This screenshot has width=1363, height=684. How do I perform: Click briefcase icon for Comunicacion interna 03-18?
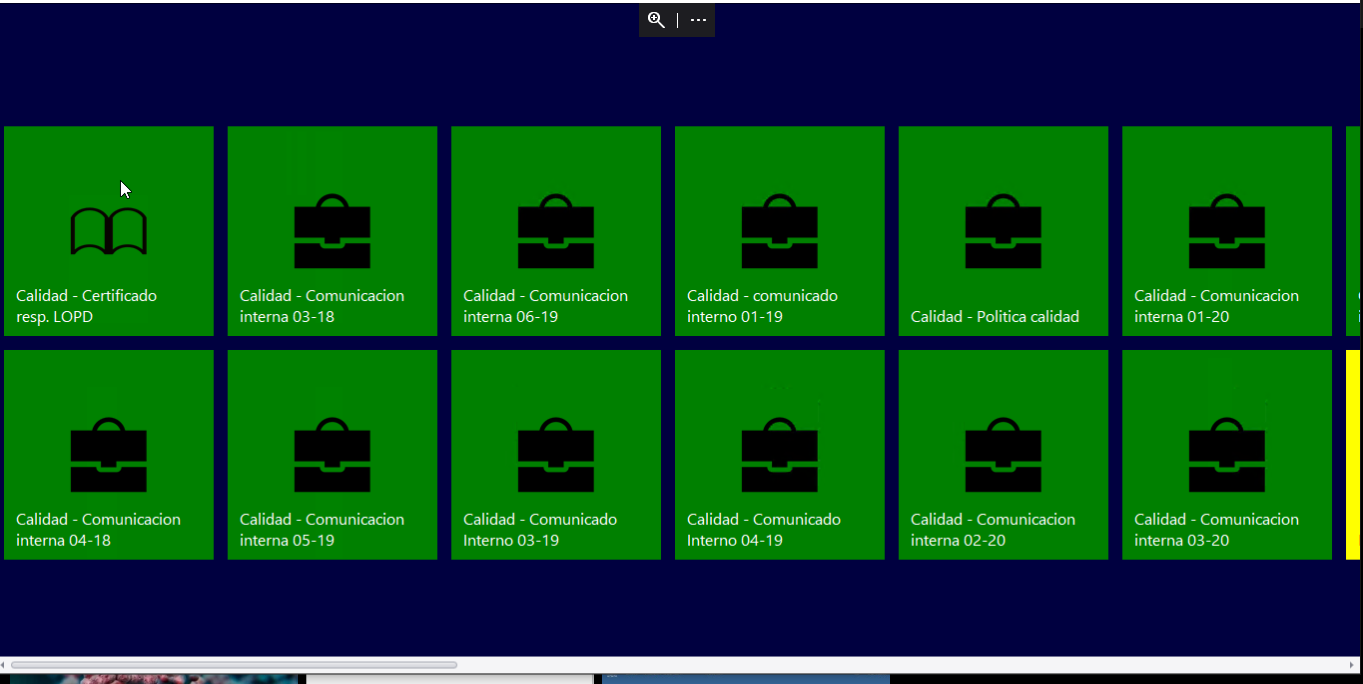click(332, 232)
